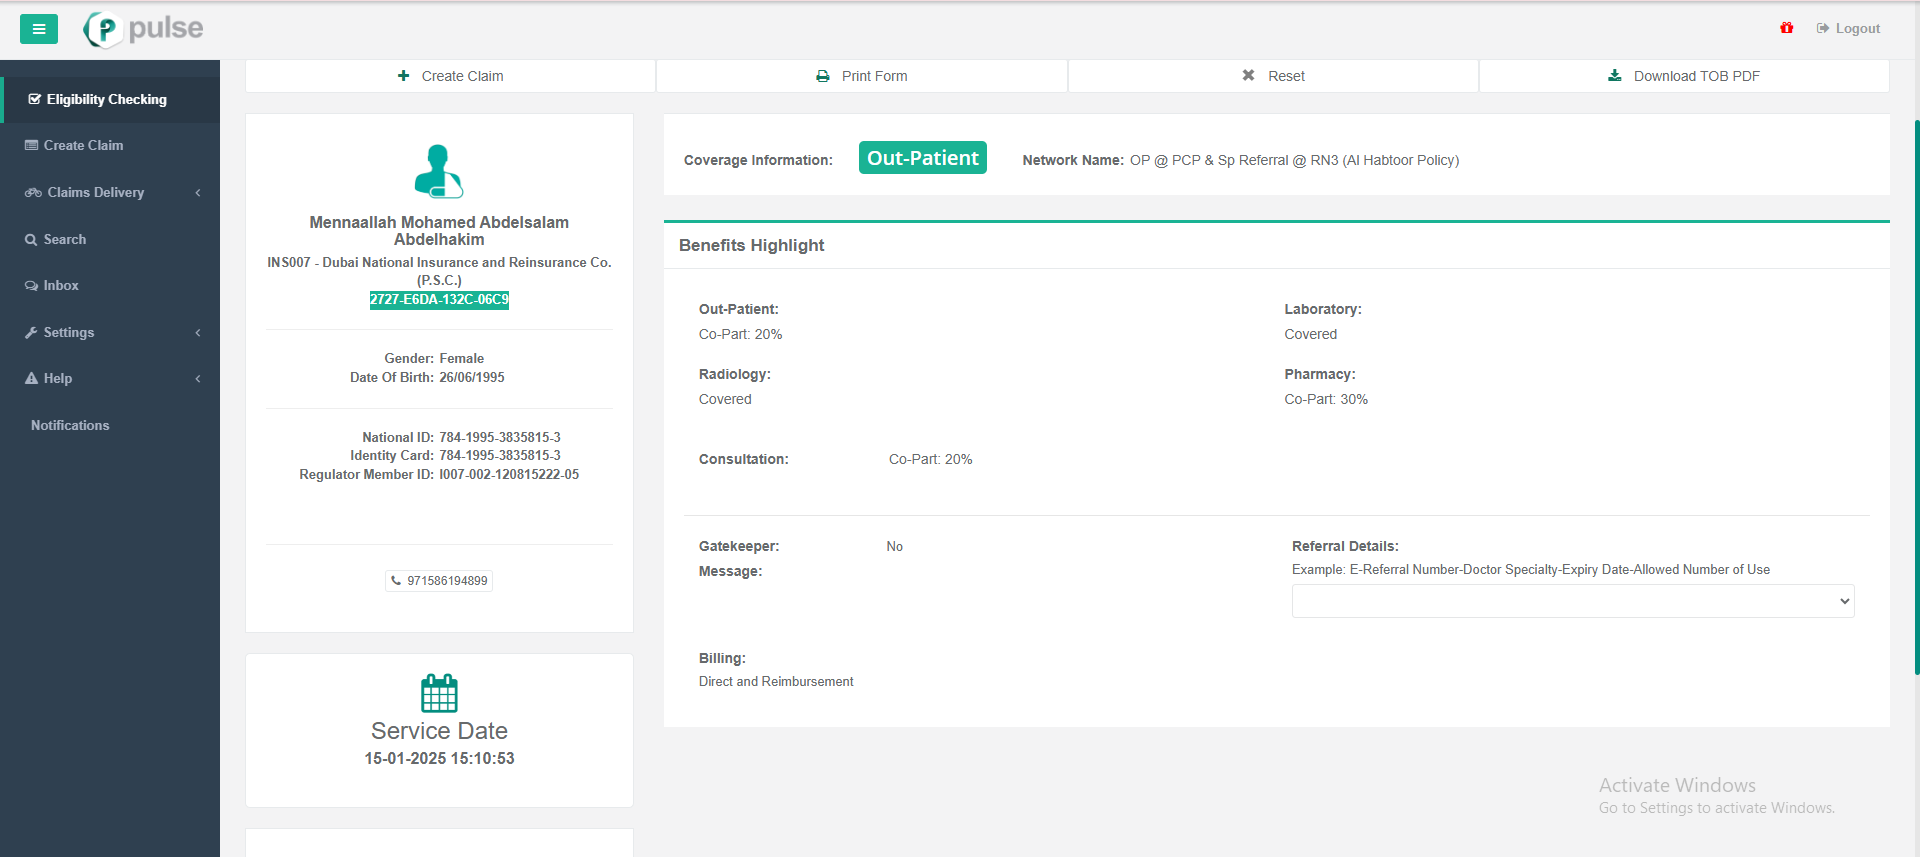Viewport: 1920px width, 857px height.
Task: Click the X icon beside Reset
Action: pos(1248,76)
